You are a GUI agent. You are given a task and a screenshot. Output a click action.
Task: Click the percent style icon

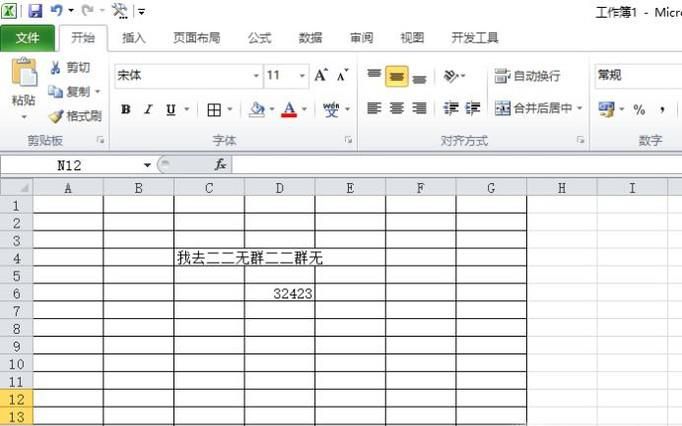point(639,109)
